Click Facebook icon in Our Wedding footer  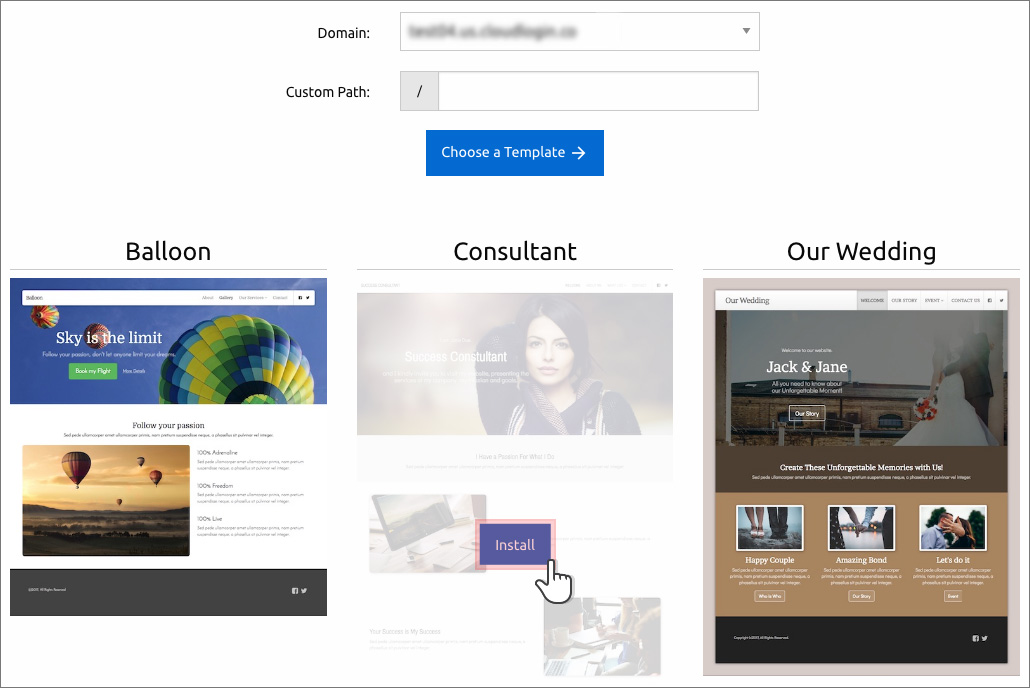click(976, 638)
